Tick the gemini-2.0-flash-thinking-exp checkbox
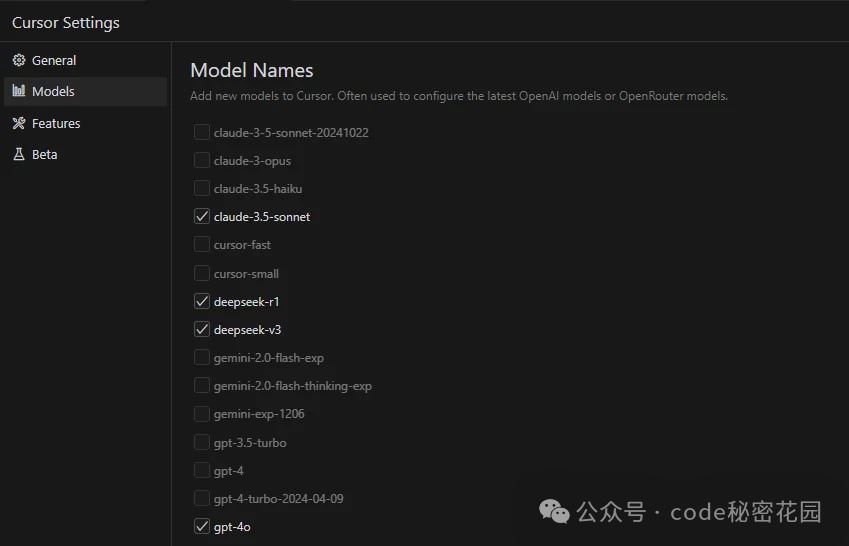 (x=202, y=385)
